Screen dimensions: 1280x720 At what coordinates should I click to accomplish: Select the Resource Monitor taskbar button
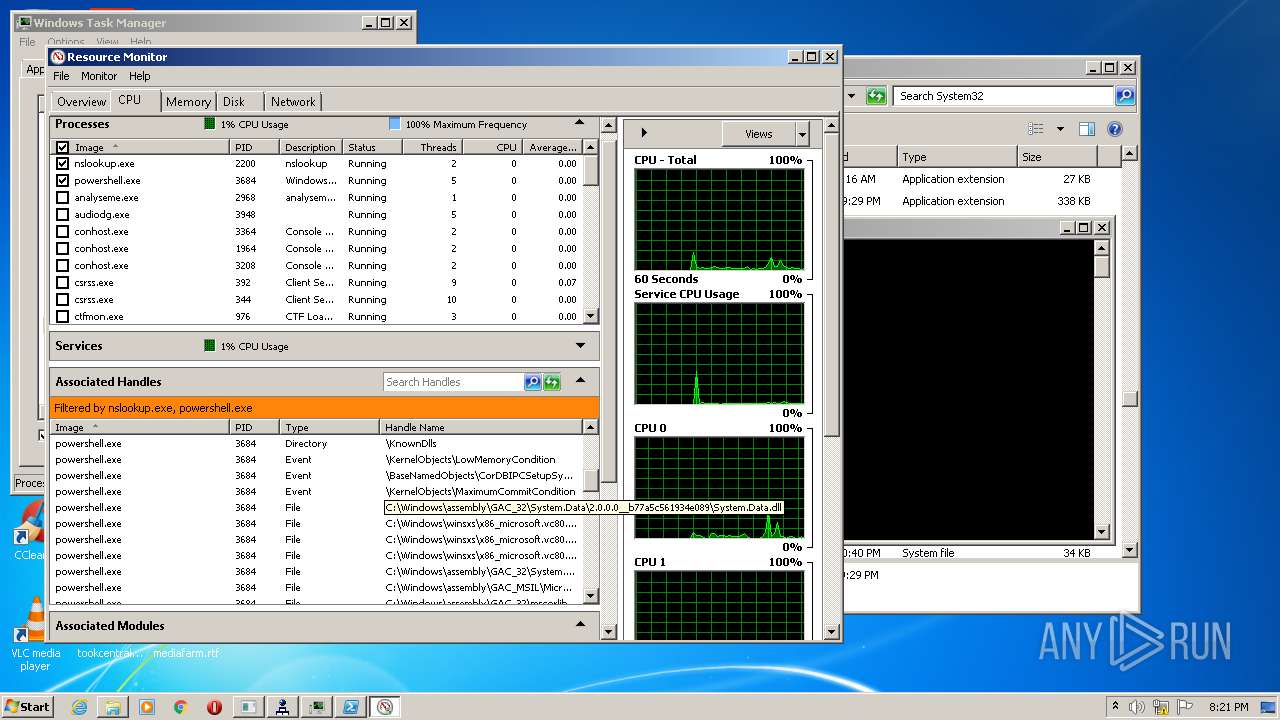[385, 707]
